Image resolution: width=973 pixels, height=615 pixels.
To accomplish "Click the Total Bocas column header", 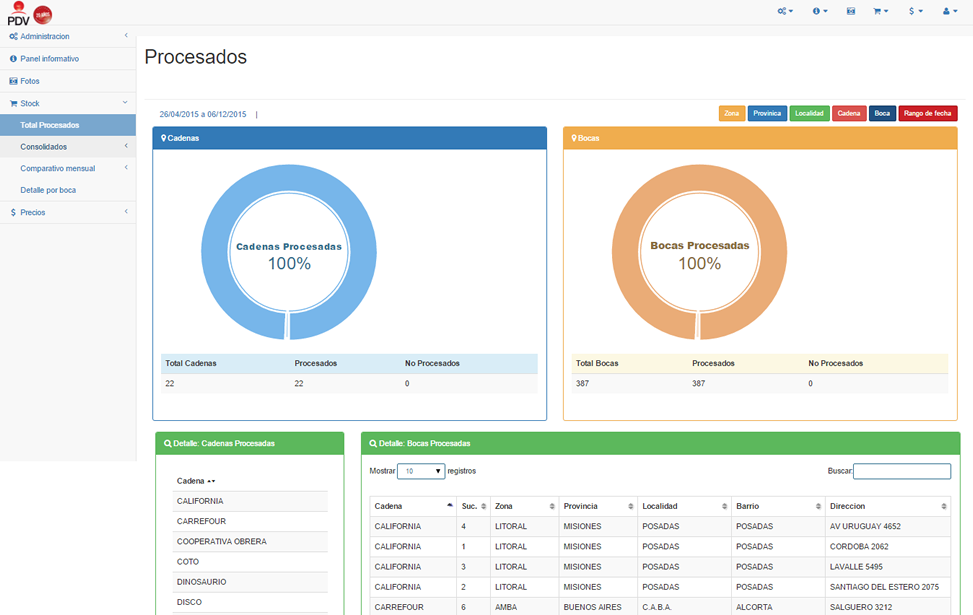I will pyautogui.click(x=597, y=364).
